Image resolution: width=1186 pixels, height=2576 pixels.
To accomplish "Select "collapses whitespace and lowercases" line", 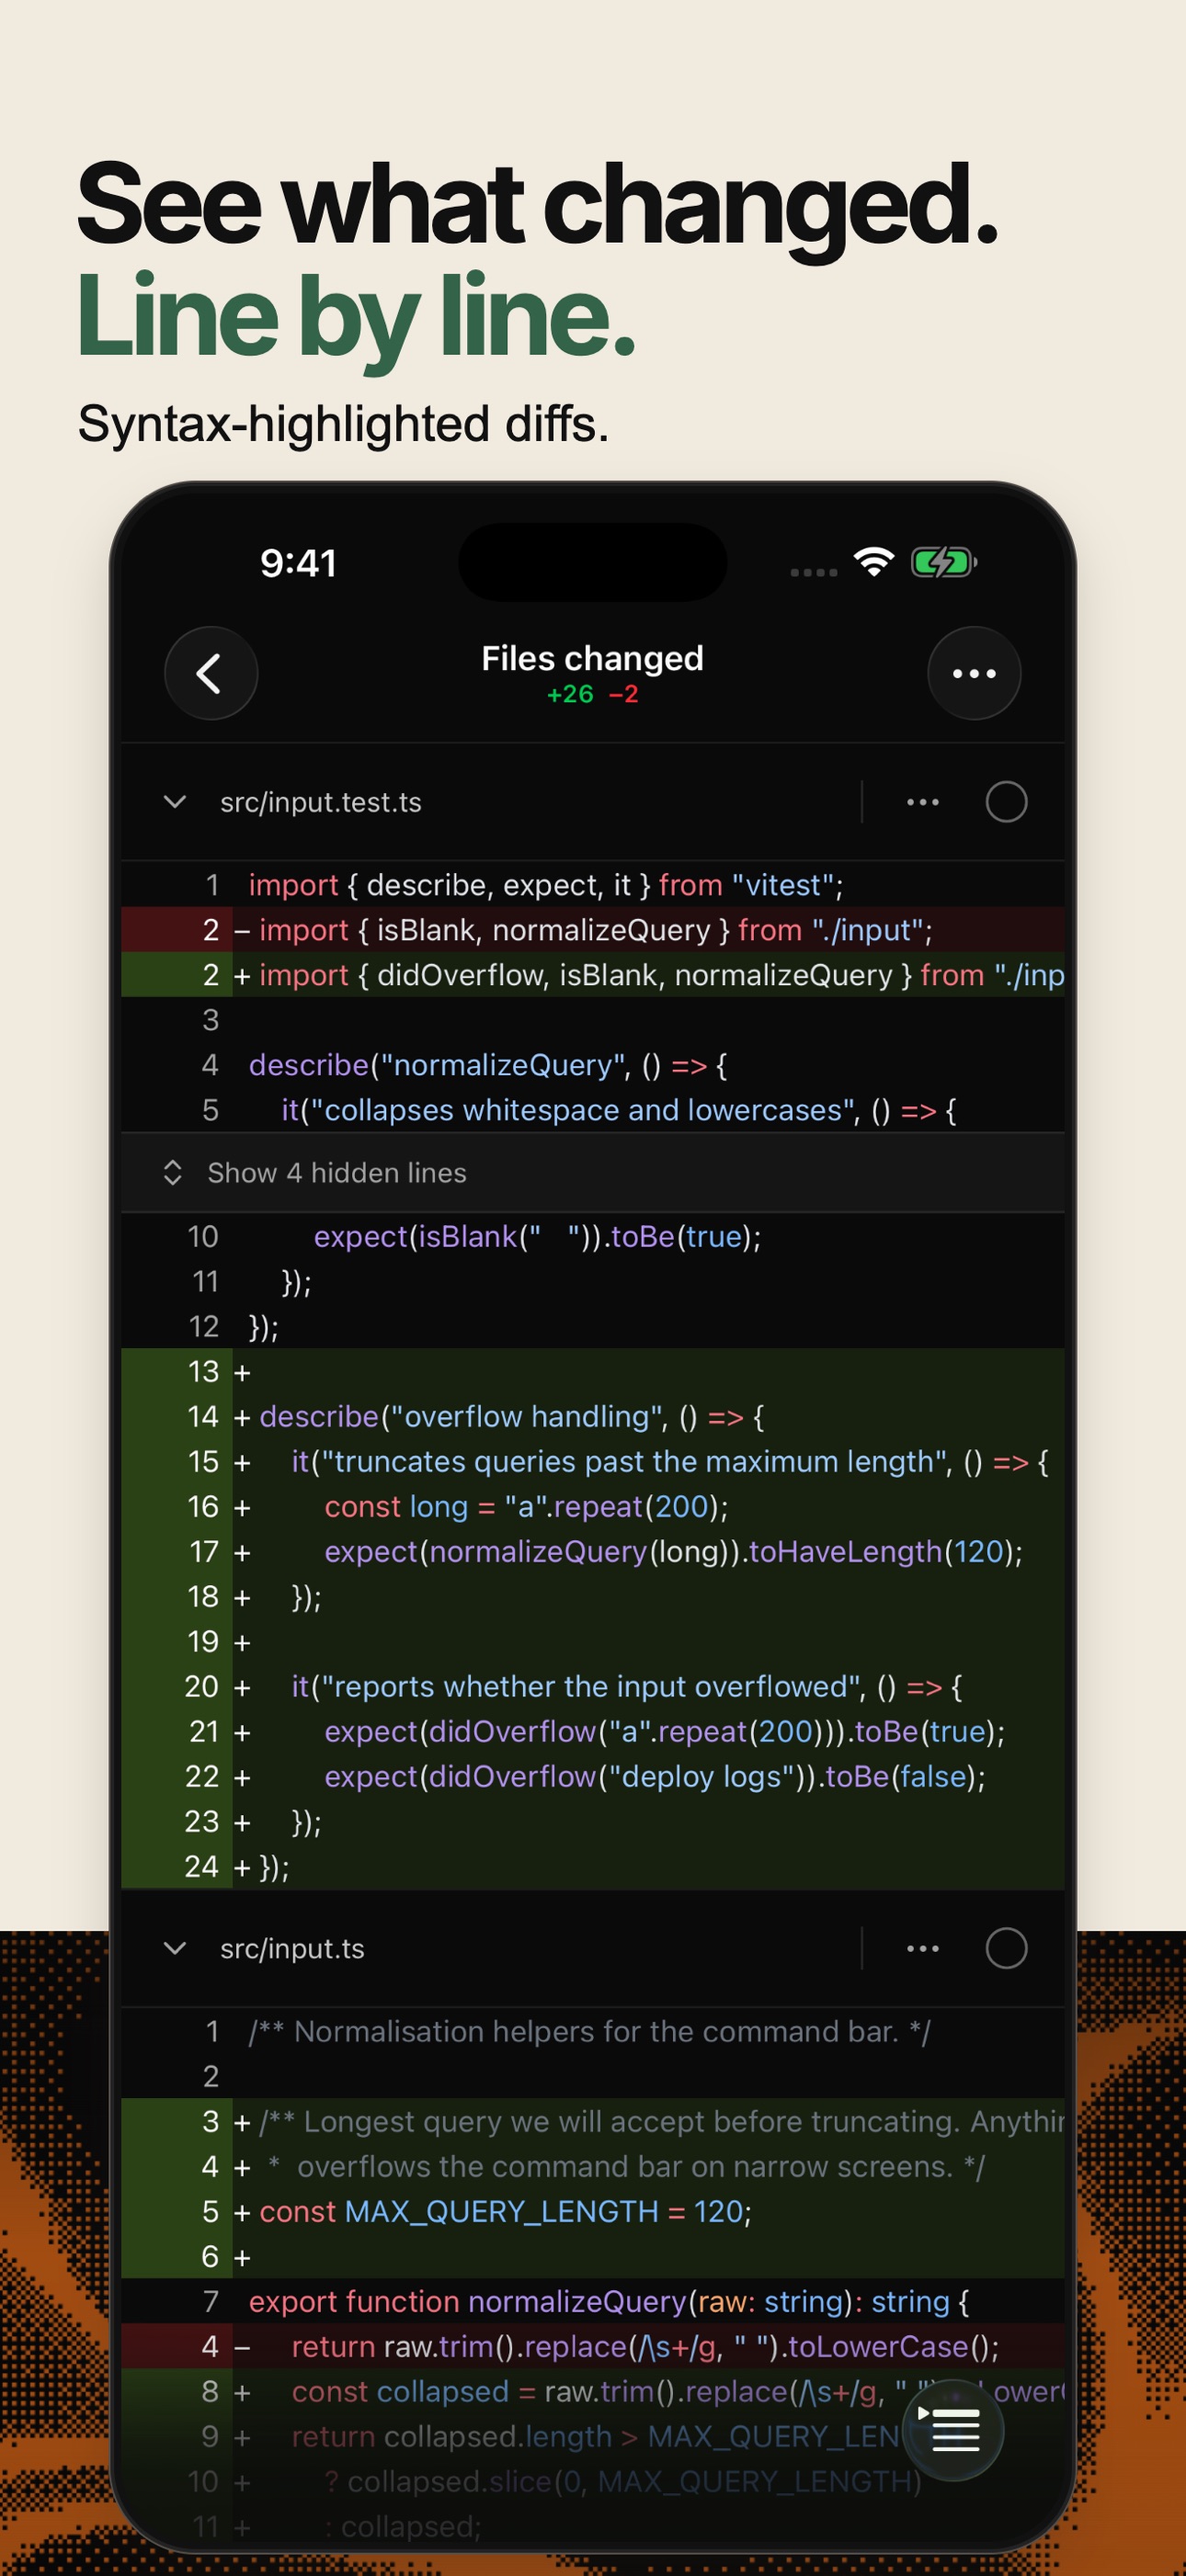I will (x=593, y=1110).
